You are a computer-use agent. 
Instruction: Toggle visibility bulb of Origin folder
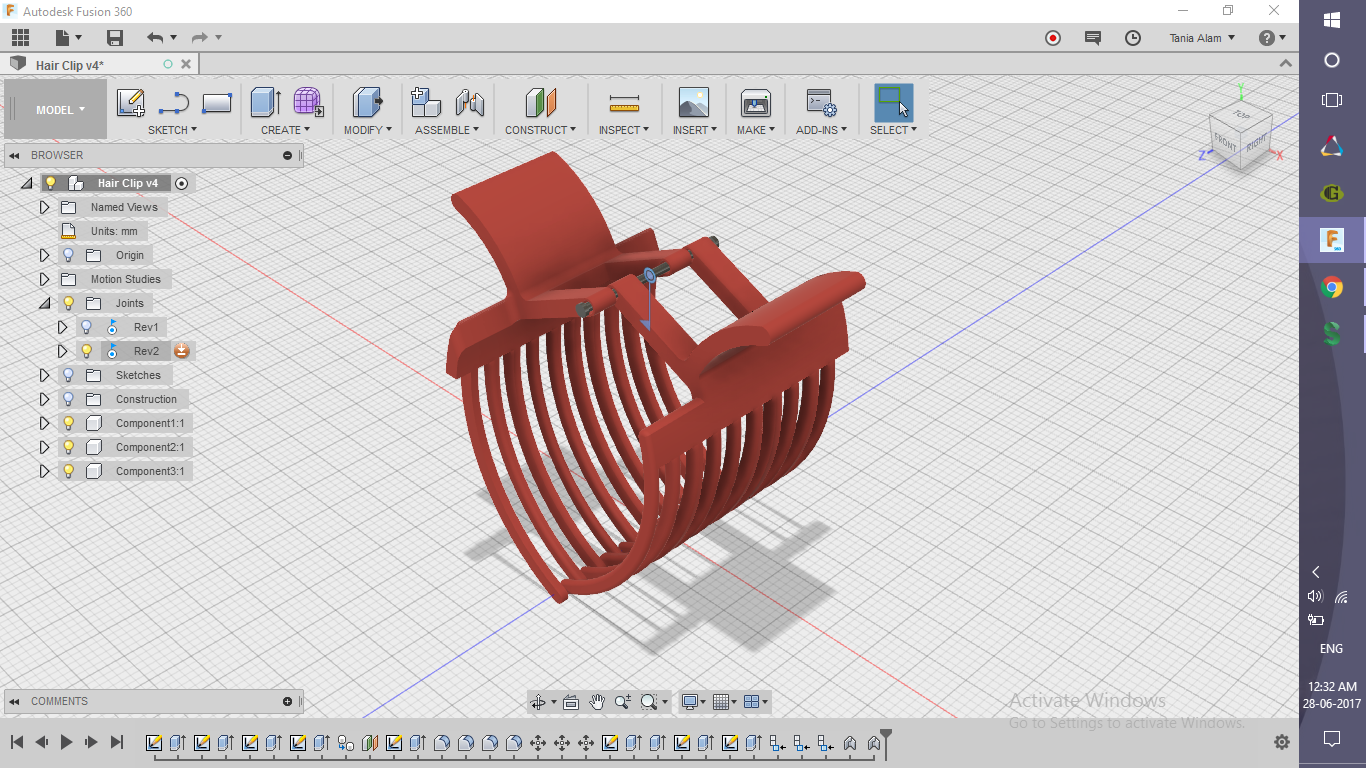coord(68,255)
